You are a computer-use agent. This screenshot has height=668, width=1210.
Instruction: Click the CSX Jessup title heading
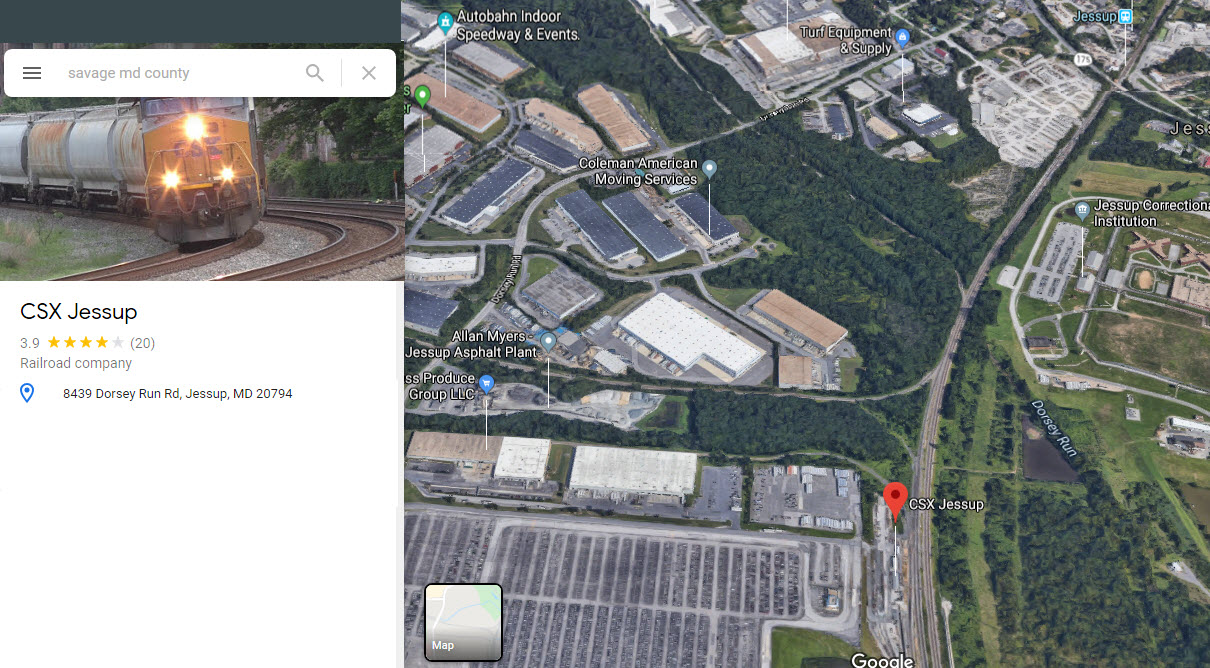[78, 311]
